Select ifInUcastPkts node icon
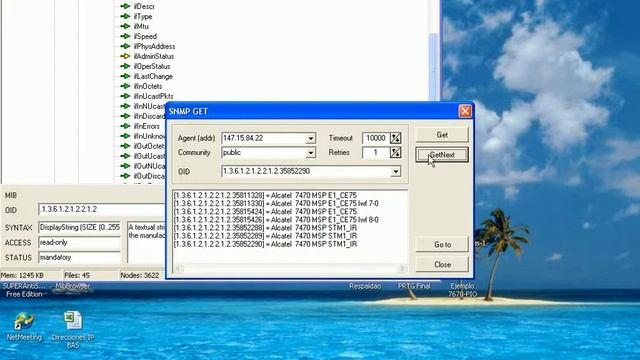This screenshot has height=360, width=640. click(x=125, y=96)
